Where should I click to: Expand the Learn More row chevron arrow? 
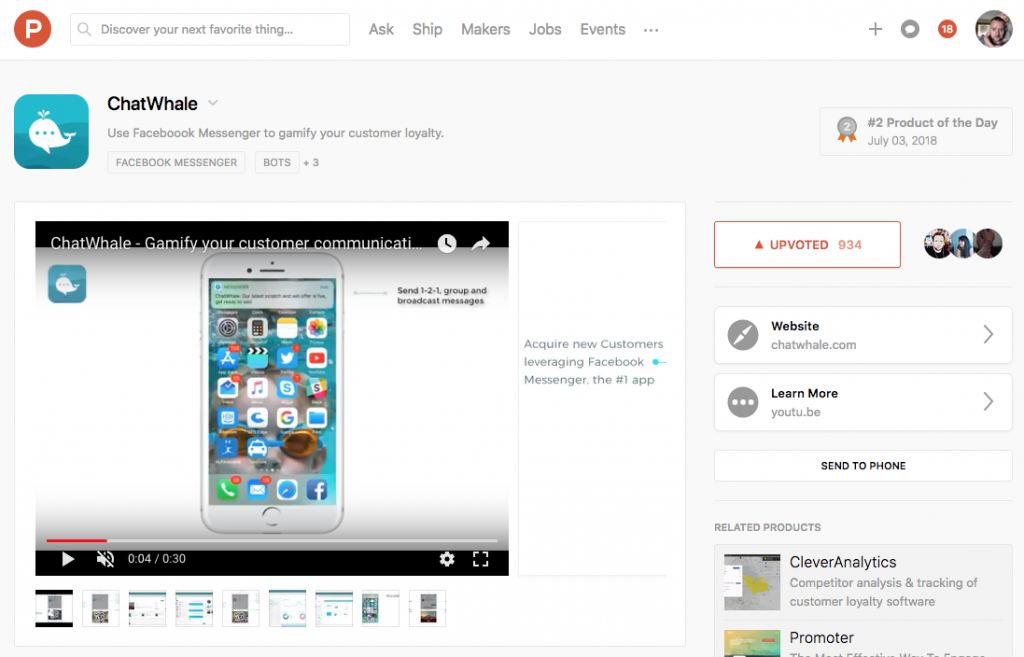point(988,402)
